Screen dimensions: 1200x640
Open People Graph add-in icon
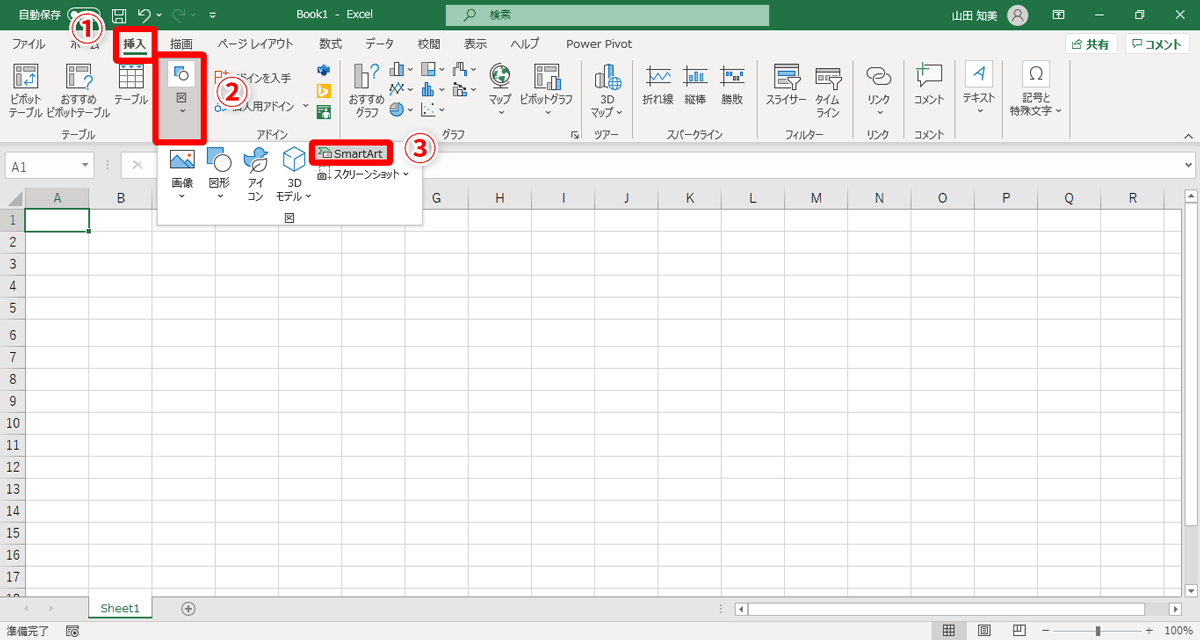(x=323, y=112)
